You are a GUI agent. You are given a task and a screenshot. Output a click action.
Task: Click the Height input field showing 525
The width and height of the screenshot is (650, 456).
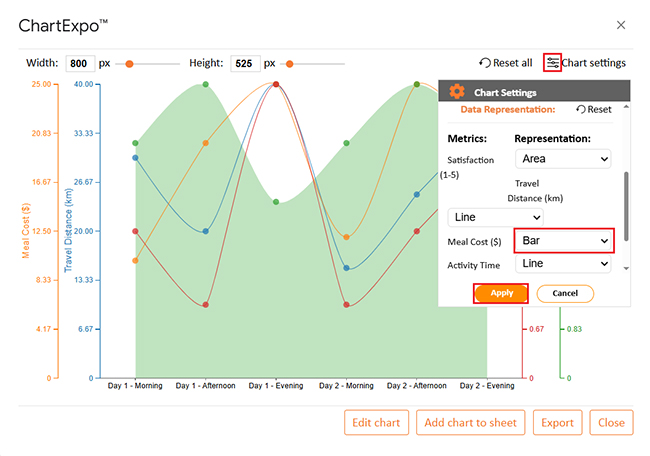tap(245, 63)
